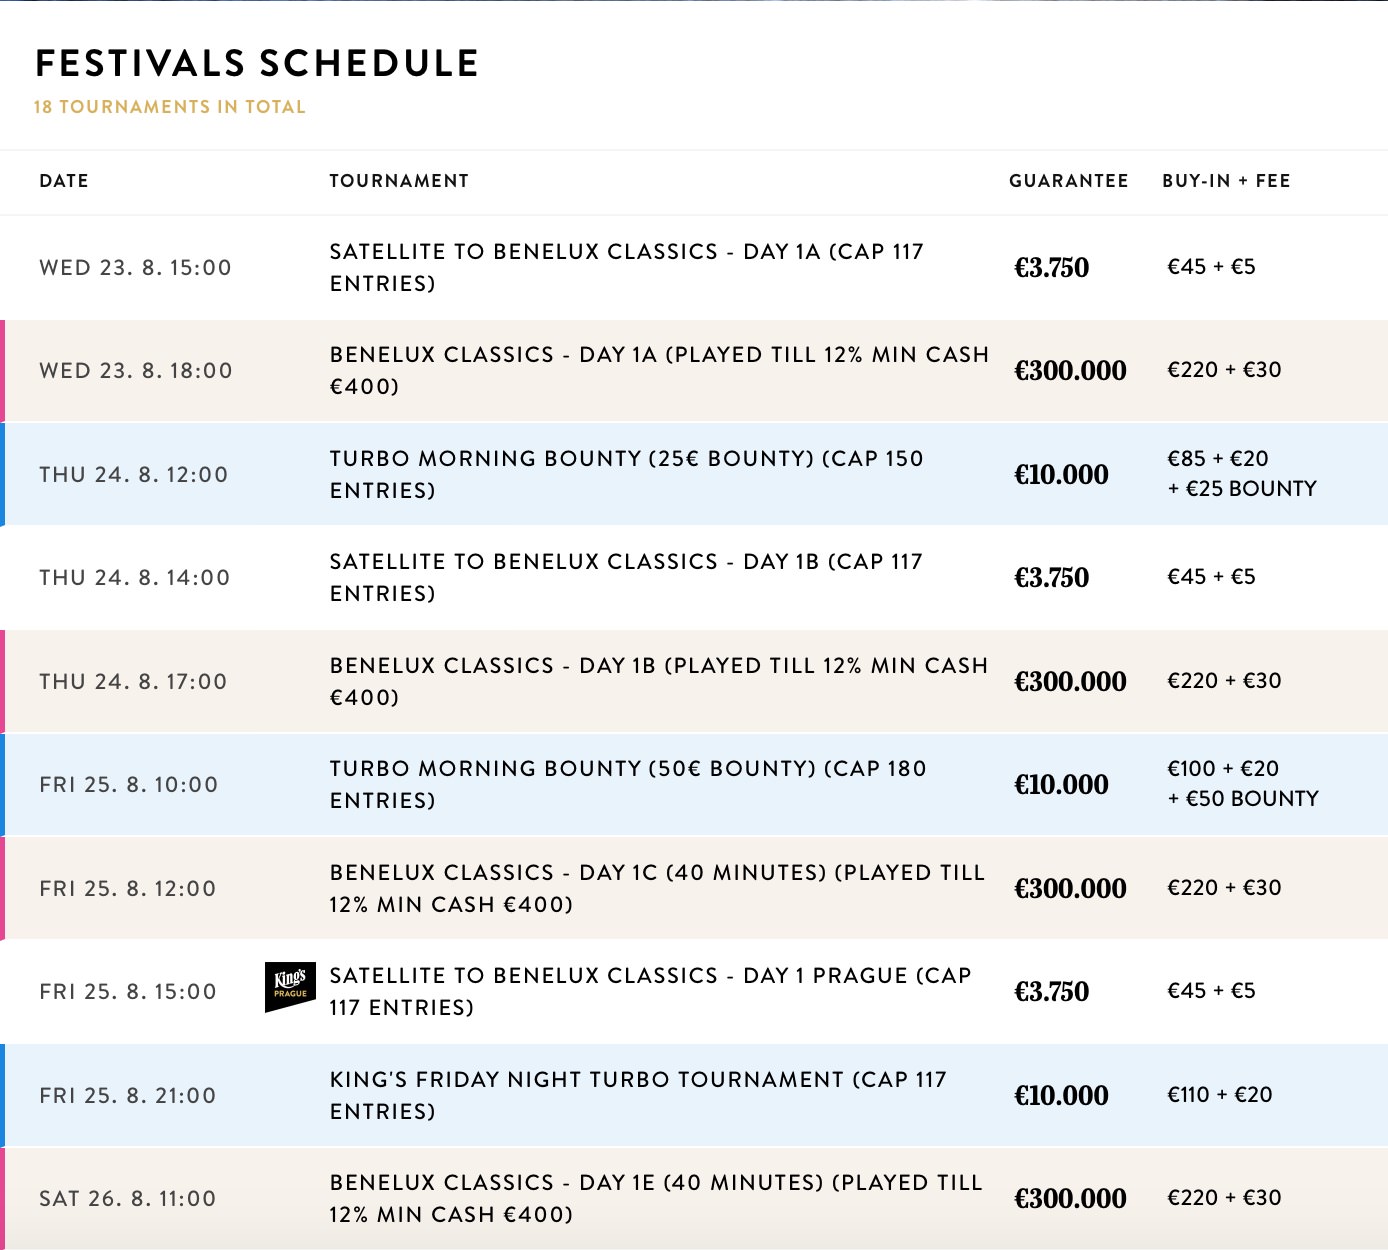Select King's Friday Night Turbo Tournament

[x=637, y=1095]
